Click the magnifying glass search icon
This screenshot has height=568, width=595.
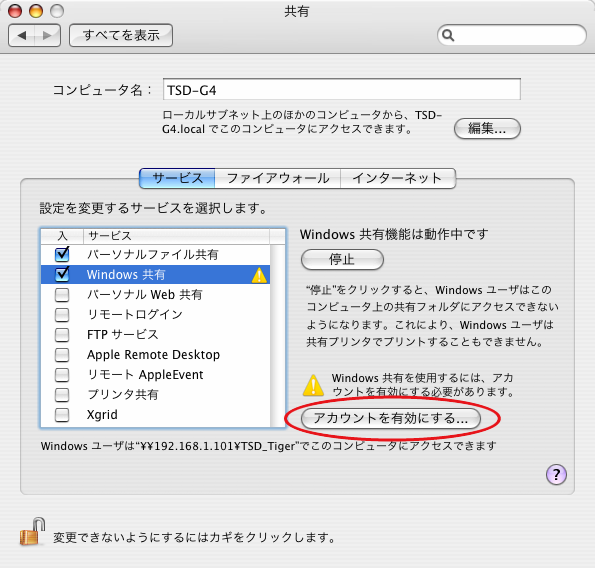(448, 35)
